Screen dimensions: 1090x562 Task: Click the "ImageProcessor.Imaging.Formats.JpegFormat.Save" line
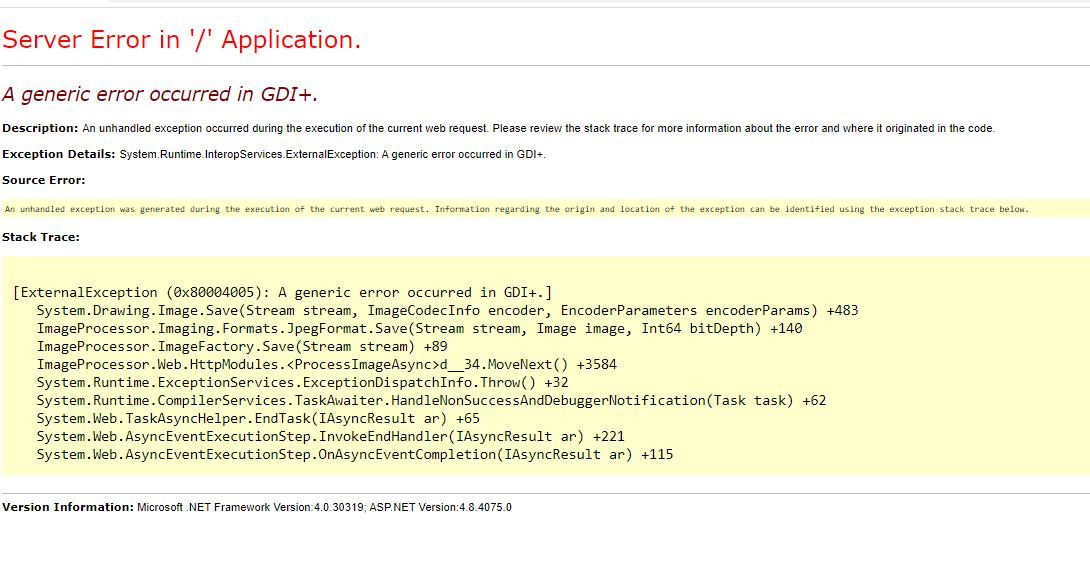(419, 328)
